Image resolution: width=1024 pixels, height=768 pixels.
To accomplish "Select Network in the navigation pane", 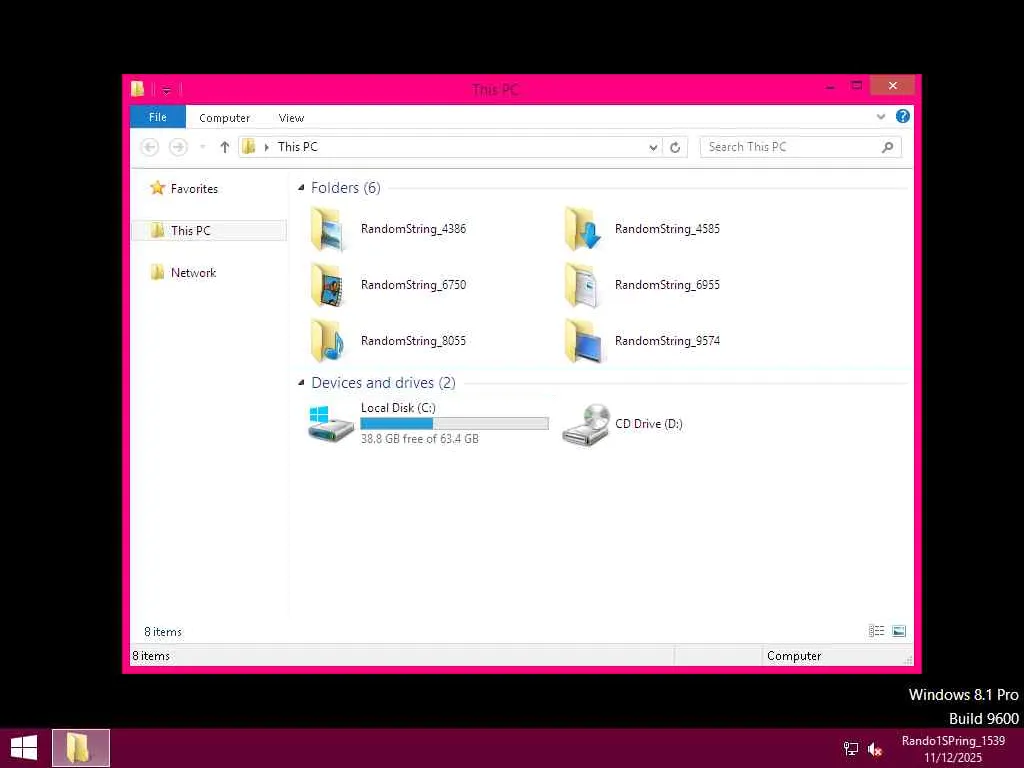I will tap(193, 273).
